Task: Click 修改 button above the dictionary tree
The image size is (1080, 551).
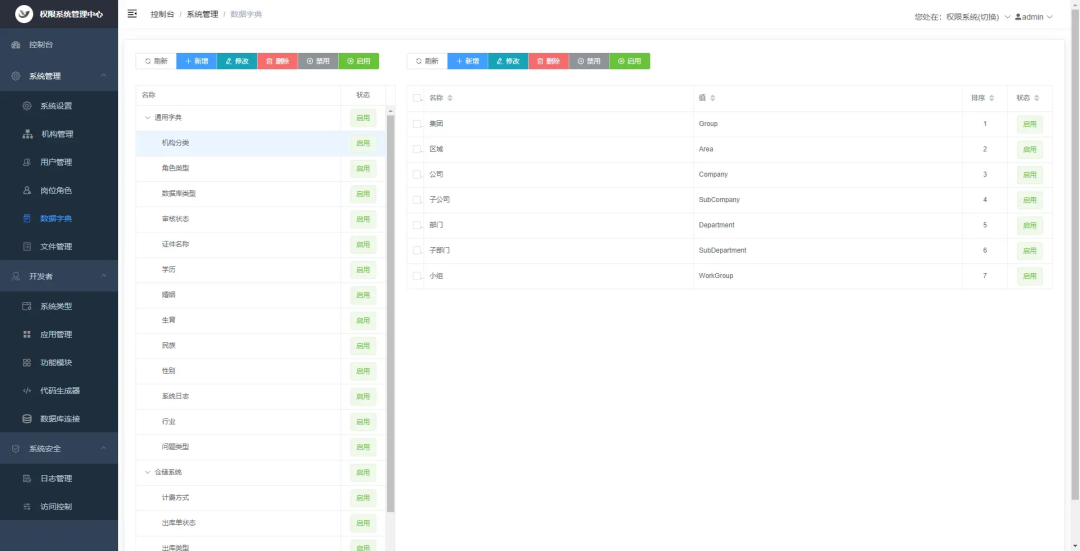Action: [237, 61]
